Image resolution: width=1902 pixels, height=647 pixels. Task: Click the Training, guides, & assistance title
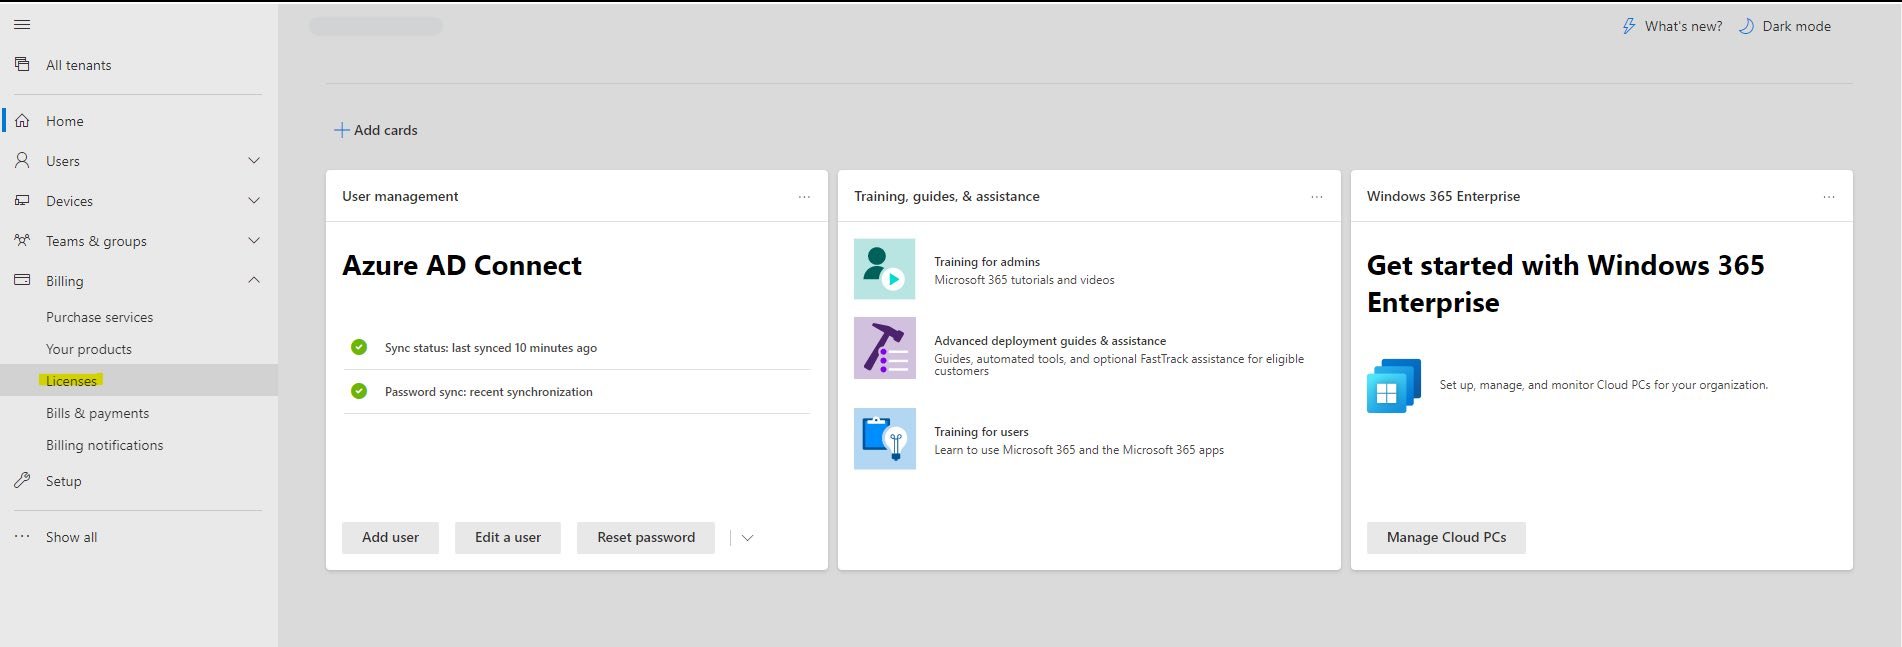click(x=947, y=196)
